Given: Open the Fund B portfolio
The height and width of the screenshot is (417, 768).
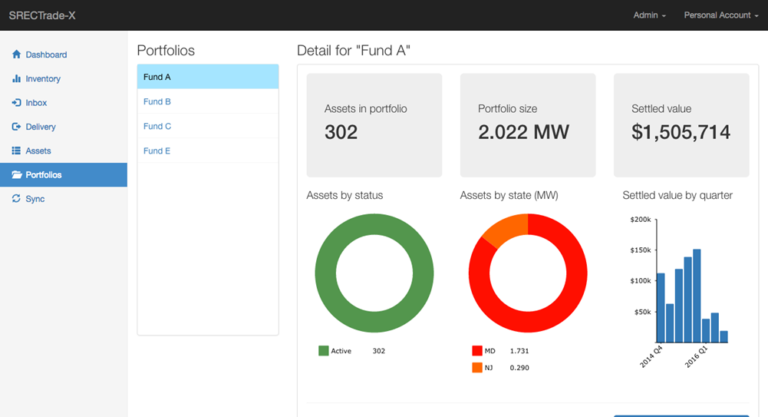Looking at the screenshot, I should (x=157, y=102).
